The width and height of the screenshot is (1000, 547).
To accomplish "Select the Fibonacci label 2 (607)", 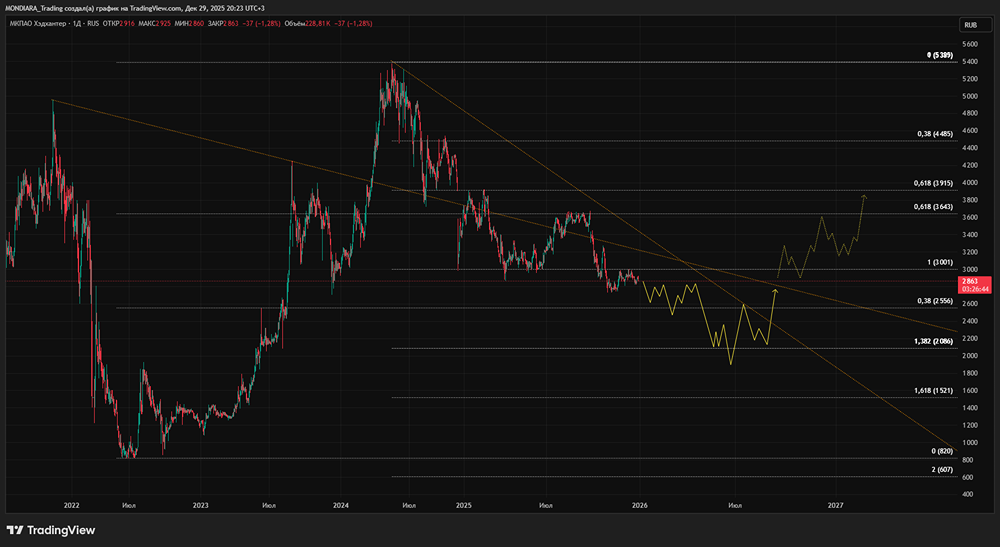I will coord(942,470).
